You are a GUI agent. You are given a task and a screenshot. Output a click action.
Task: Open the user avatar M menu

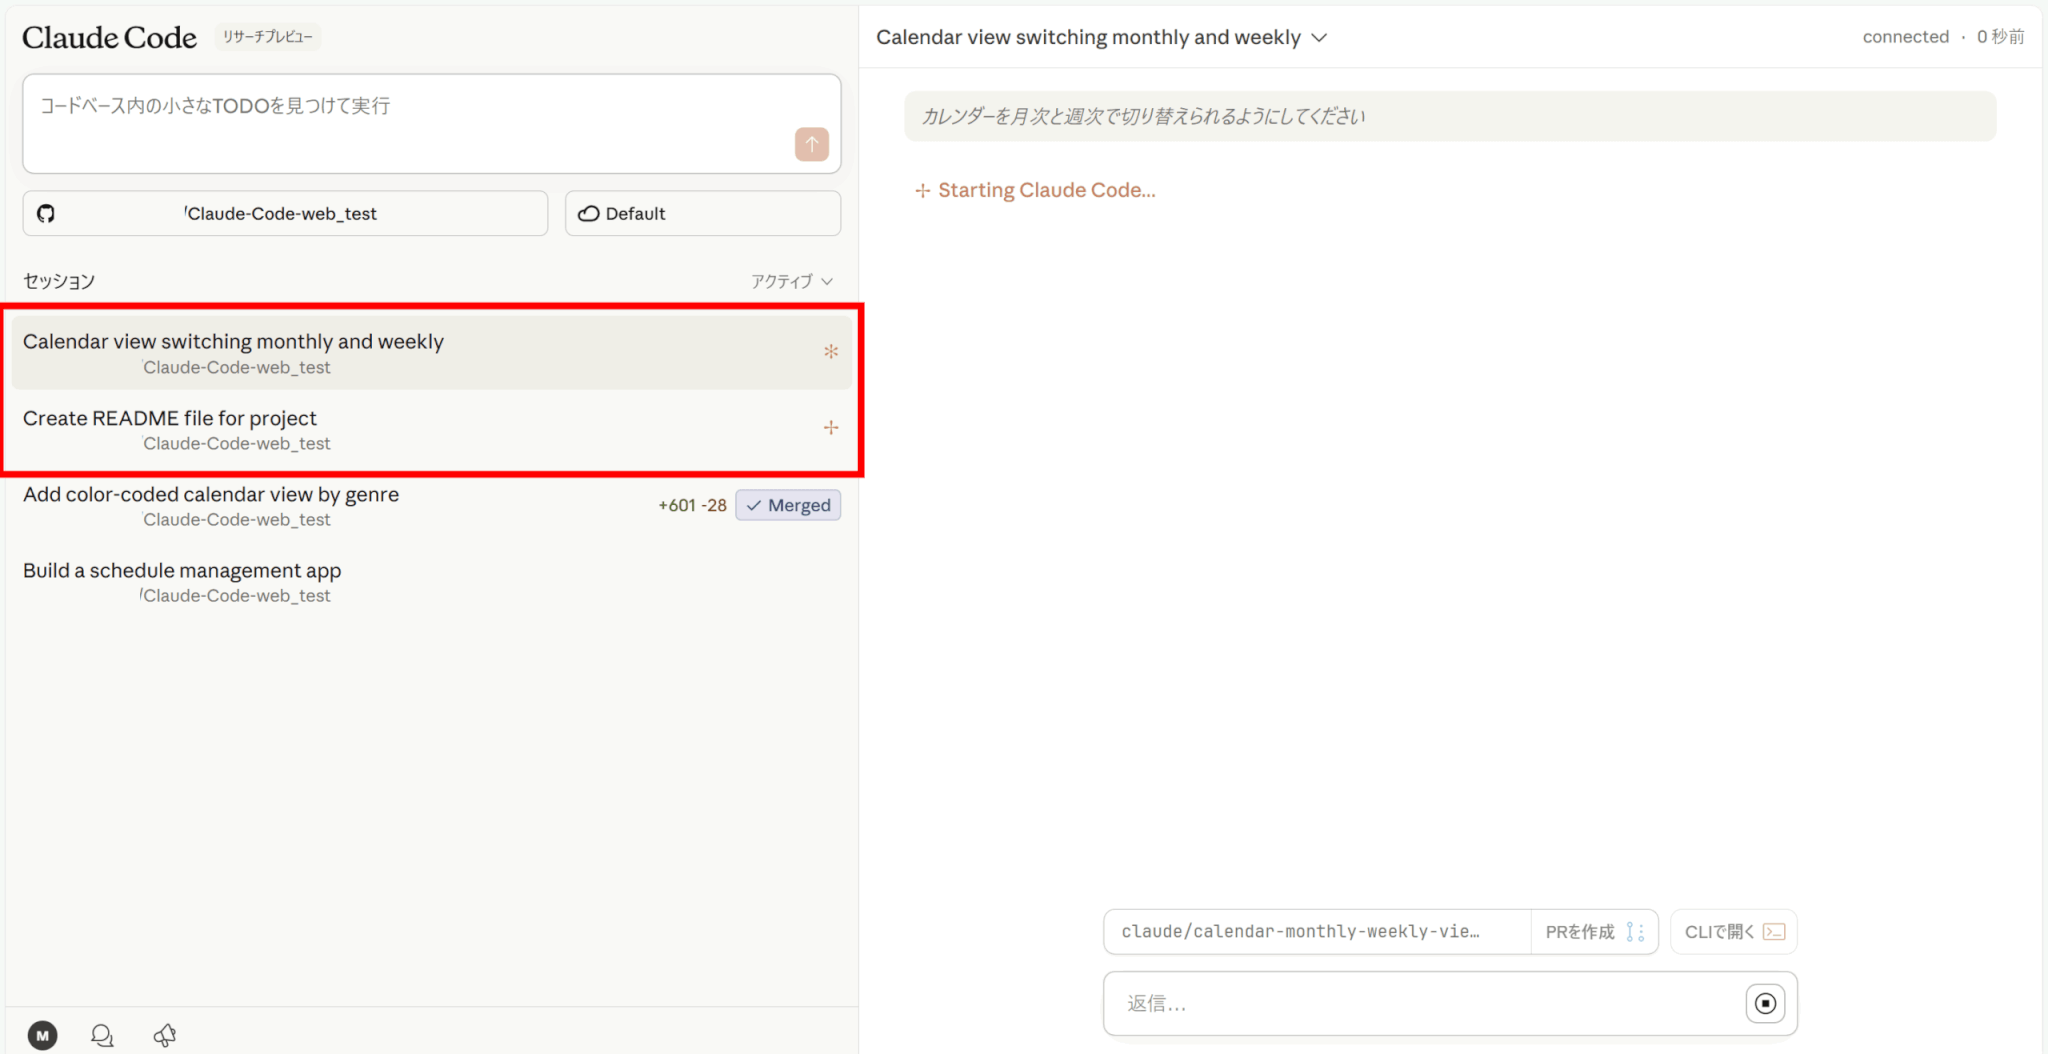pyautogui.click(x=42, y=1035)
